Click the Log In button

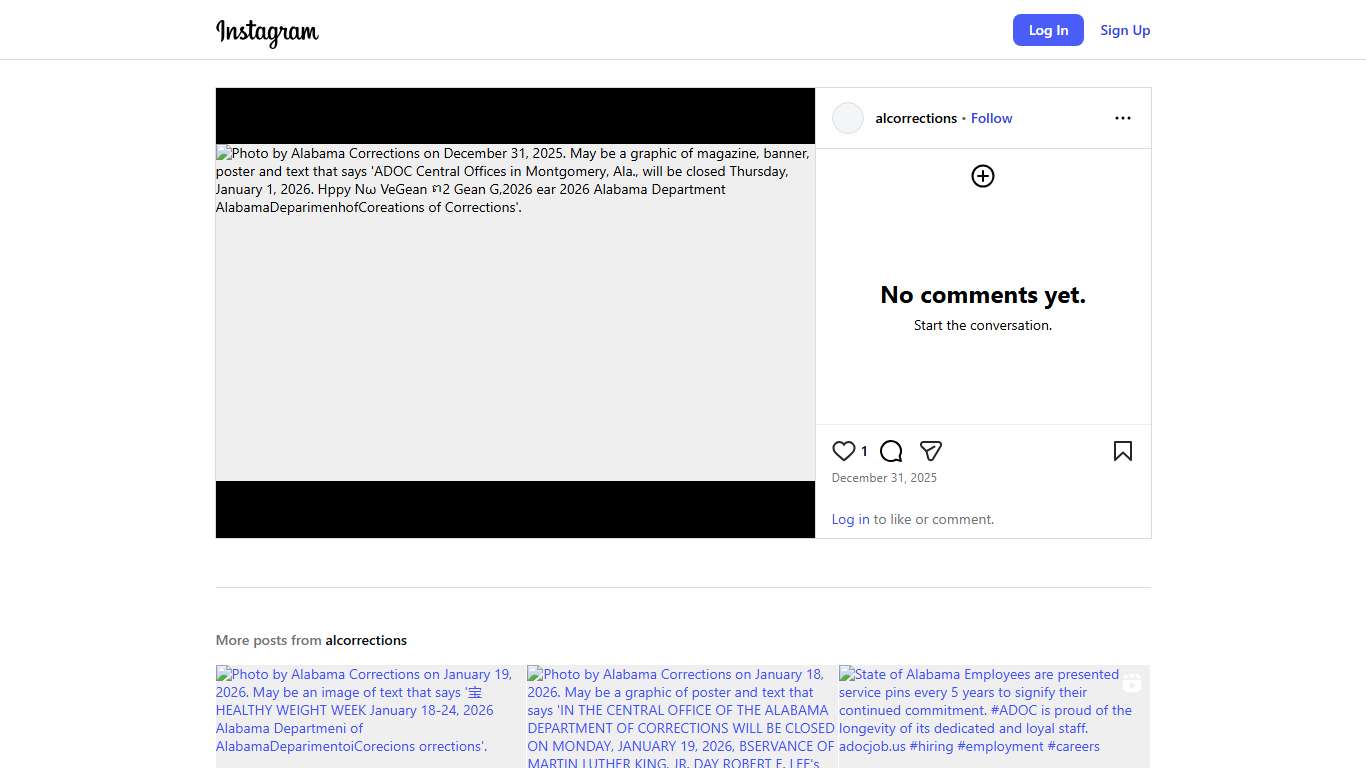[1048, 30]
